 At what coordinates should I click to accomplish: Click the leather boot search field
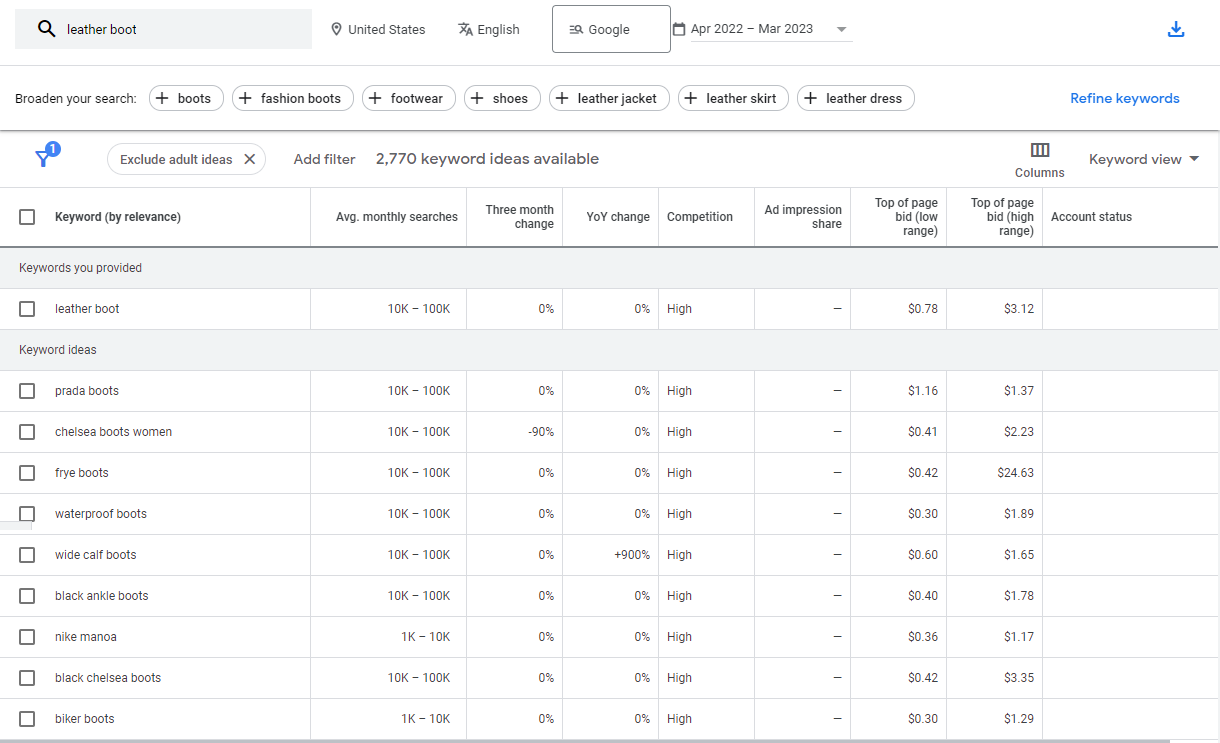[180, 29]
